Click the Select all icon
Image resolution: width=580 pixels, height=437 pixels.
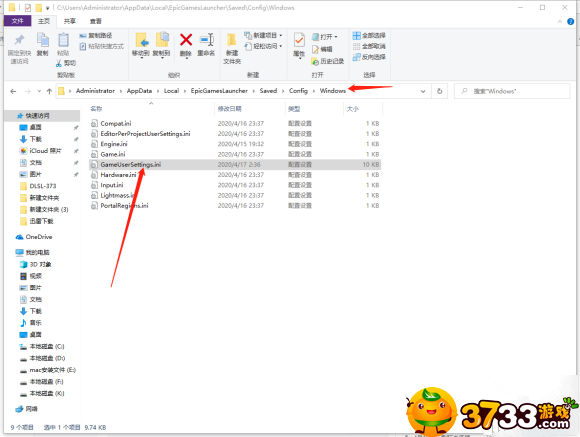356,36
